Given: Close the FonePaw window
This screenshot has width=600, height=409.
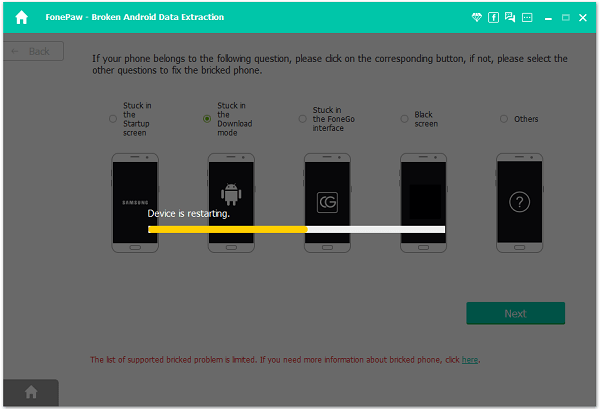Looking at the screenshot, I should click(583, 18).
